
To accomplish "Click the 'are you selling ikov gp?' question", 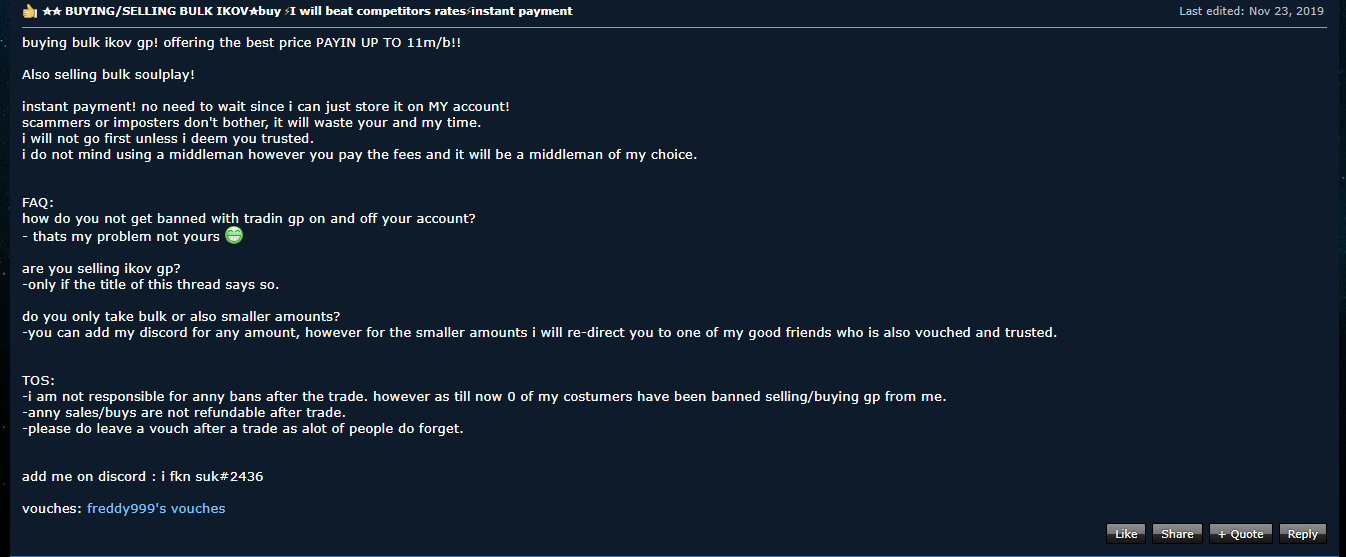I will [x=101, y=269].
